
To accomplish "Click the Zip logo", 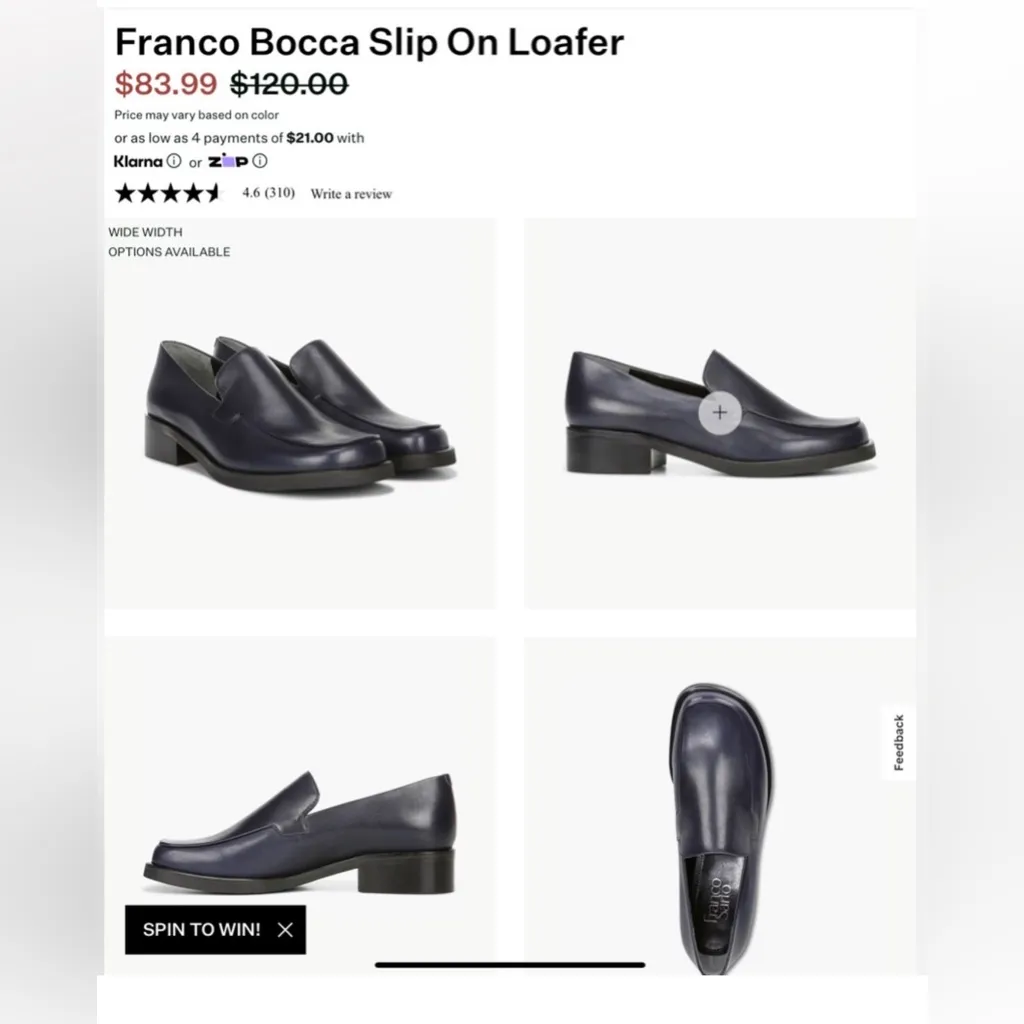I will tap(227, 160).
